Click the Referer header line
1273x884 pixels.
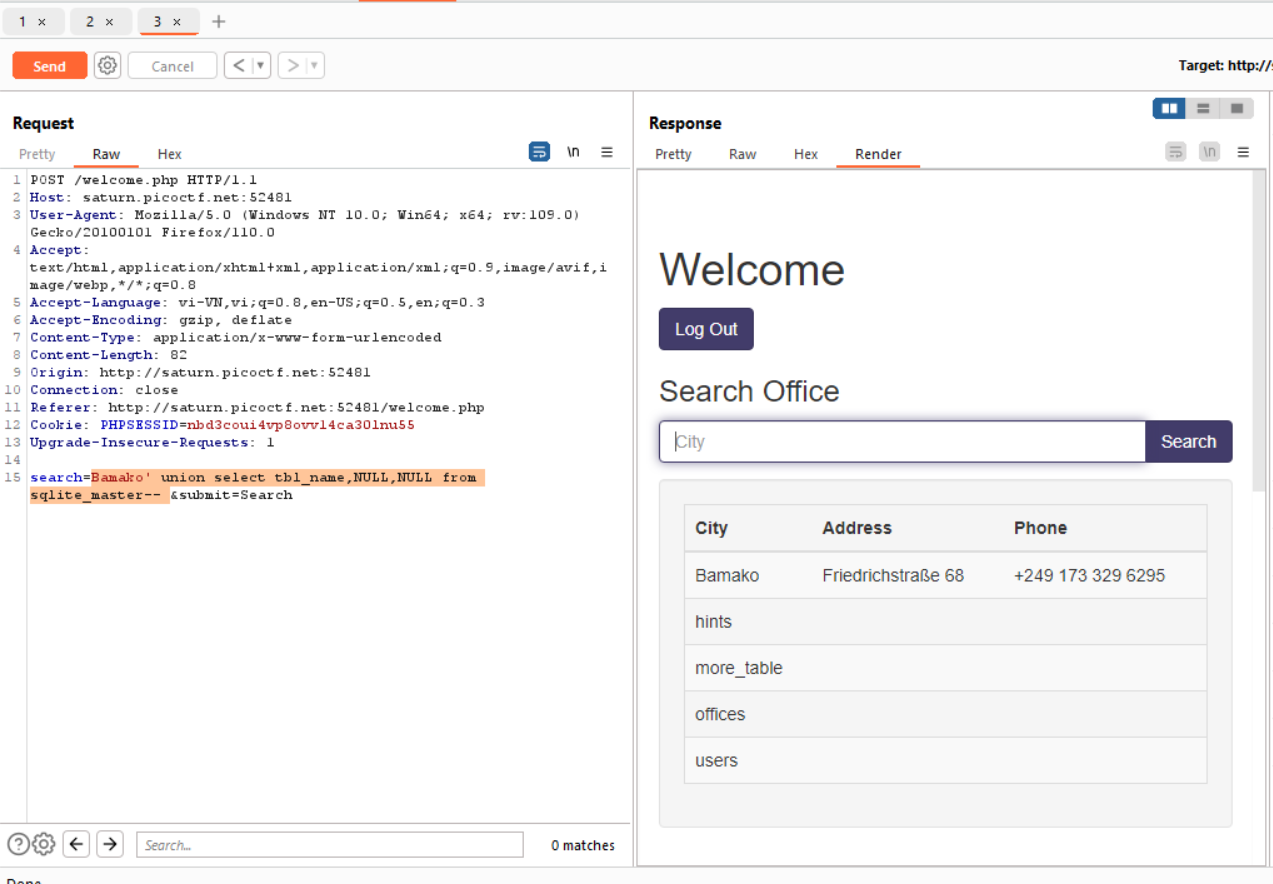[257, 407]
